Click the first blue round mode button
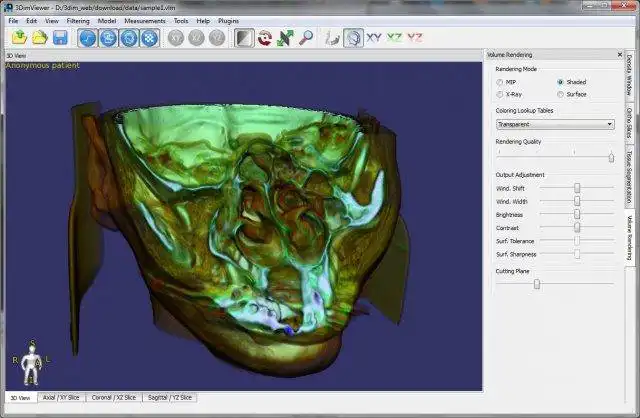 tap(87, 38)
